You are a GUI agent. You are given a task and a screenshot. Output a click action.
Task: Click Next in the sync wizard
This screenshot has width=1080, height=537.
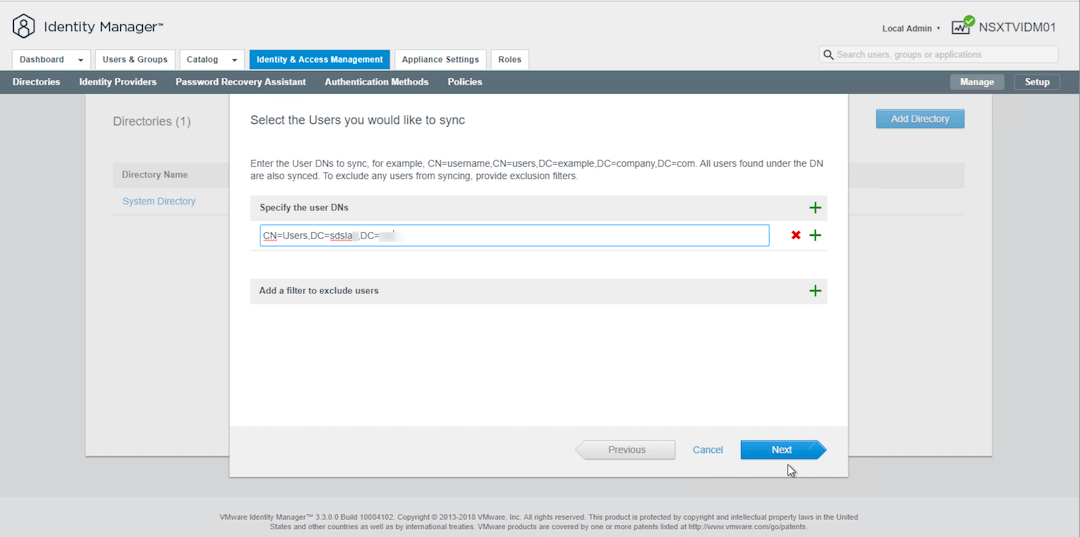tap(783, 450)
